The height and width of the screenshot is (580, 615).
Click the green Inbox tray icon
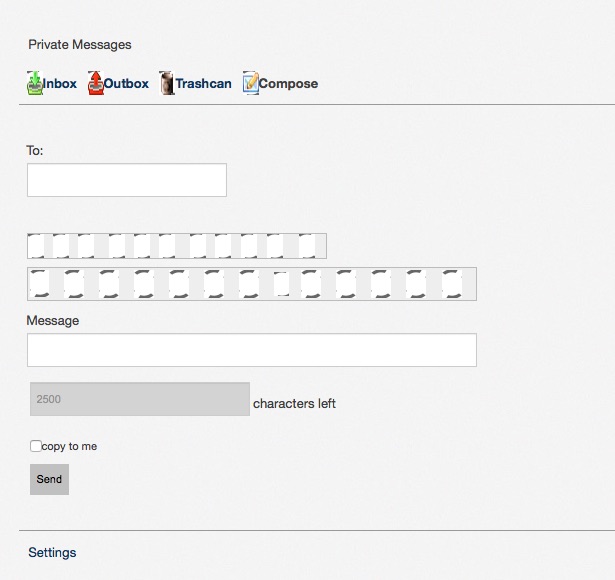[x=35, y=83]
